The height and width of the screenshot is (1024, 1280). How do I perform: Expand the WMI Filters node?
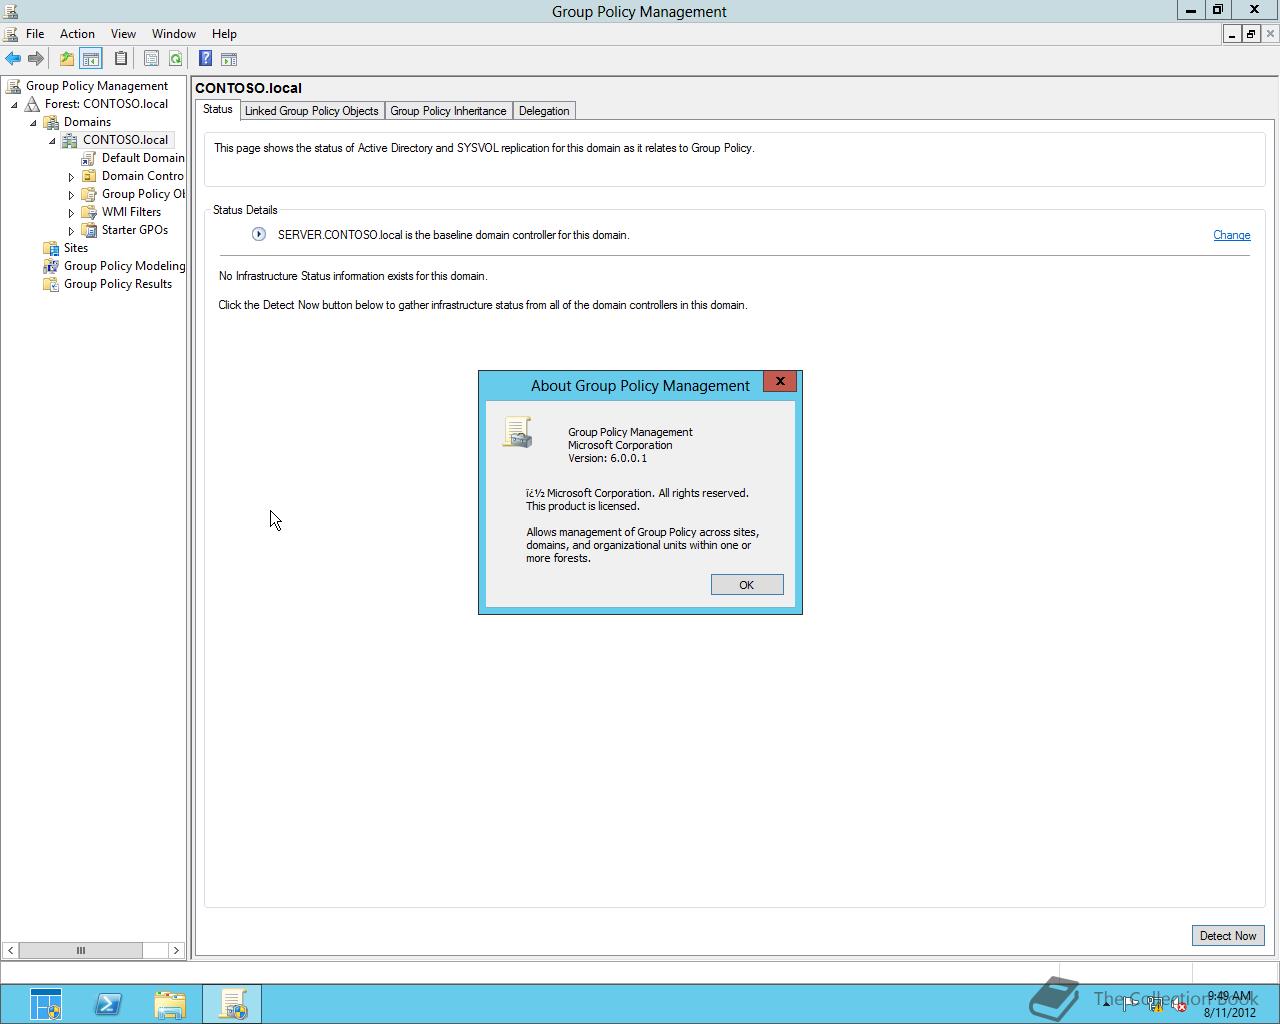(x=71, y=213)
